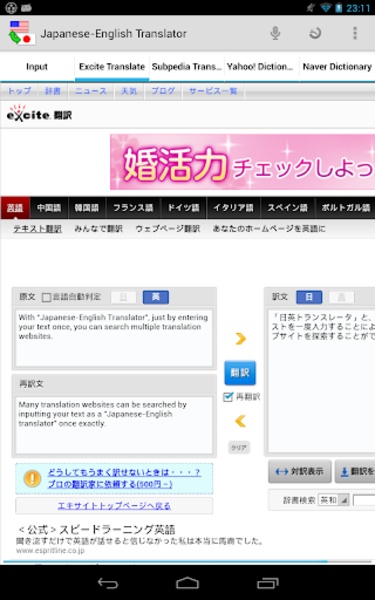The image size is (375, 600).
Task: Click the left-pointing yellow arrow
Action: (x=240, y=421)
